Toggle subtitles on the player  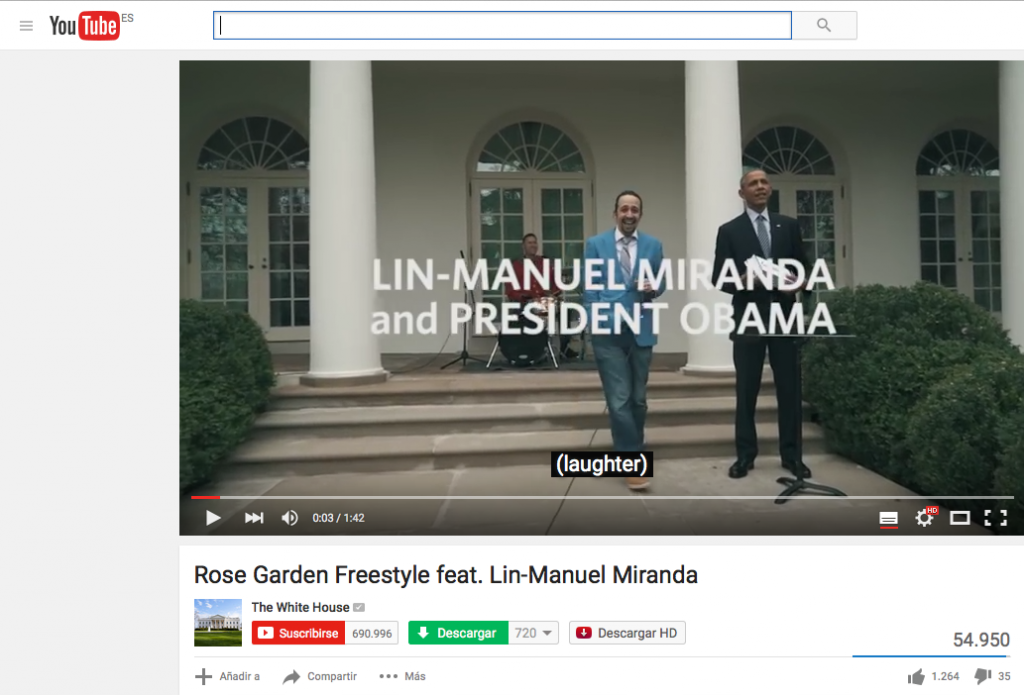coord(888,519)
